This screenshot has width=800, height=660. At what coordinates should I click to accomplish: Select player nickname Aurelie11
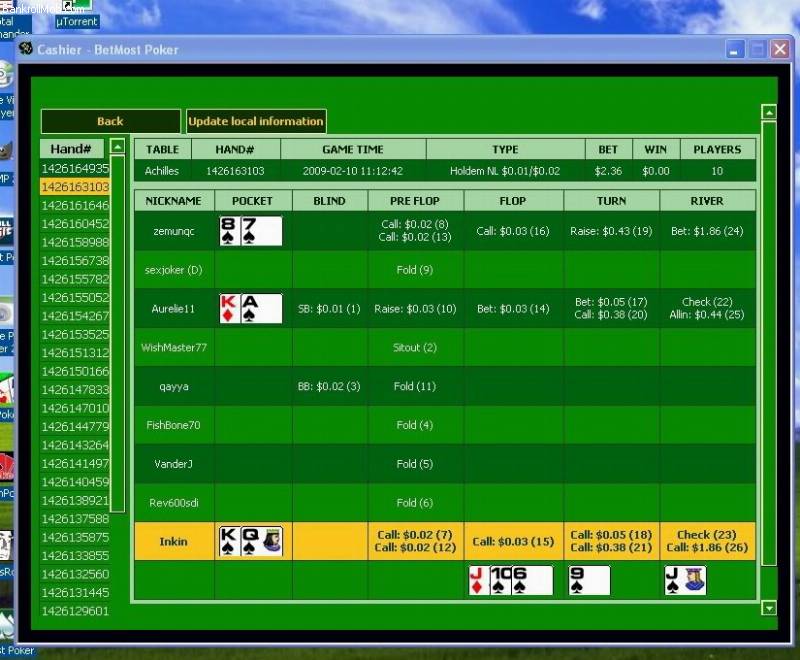tap(174, 309)
